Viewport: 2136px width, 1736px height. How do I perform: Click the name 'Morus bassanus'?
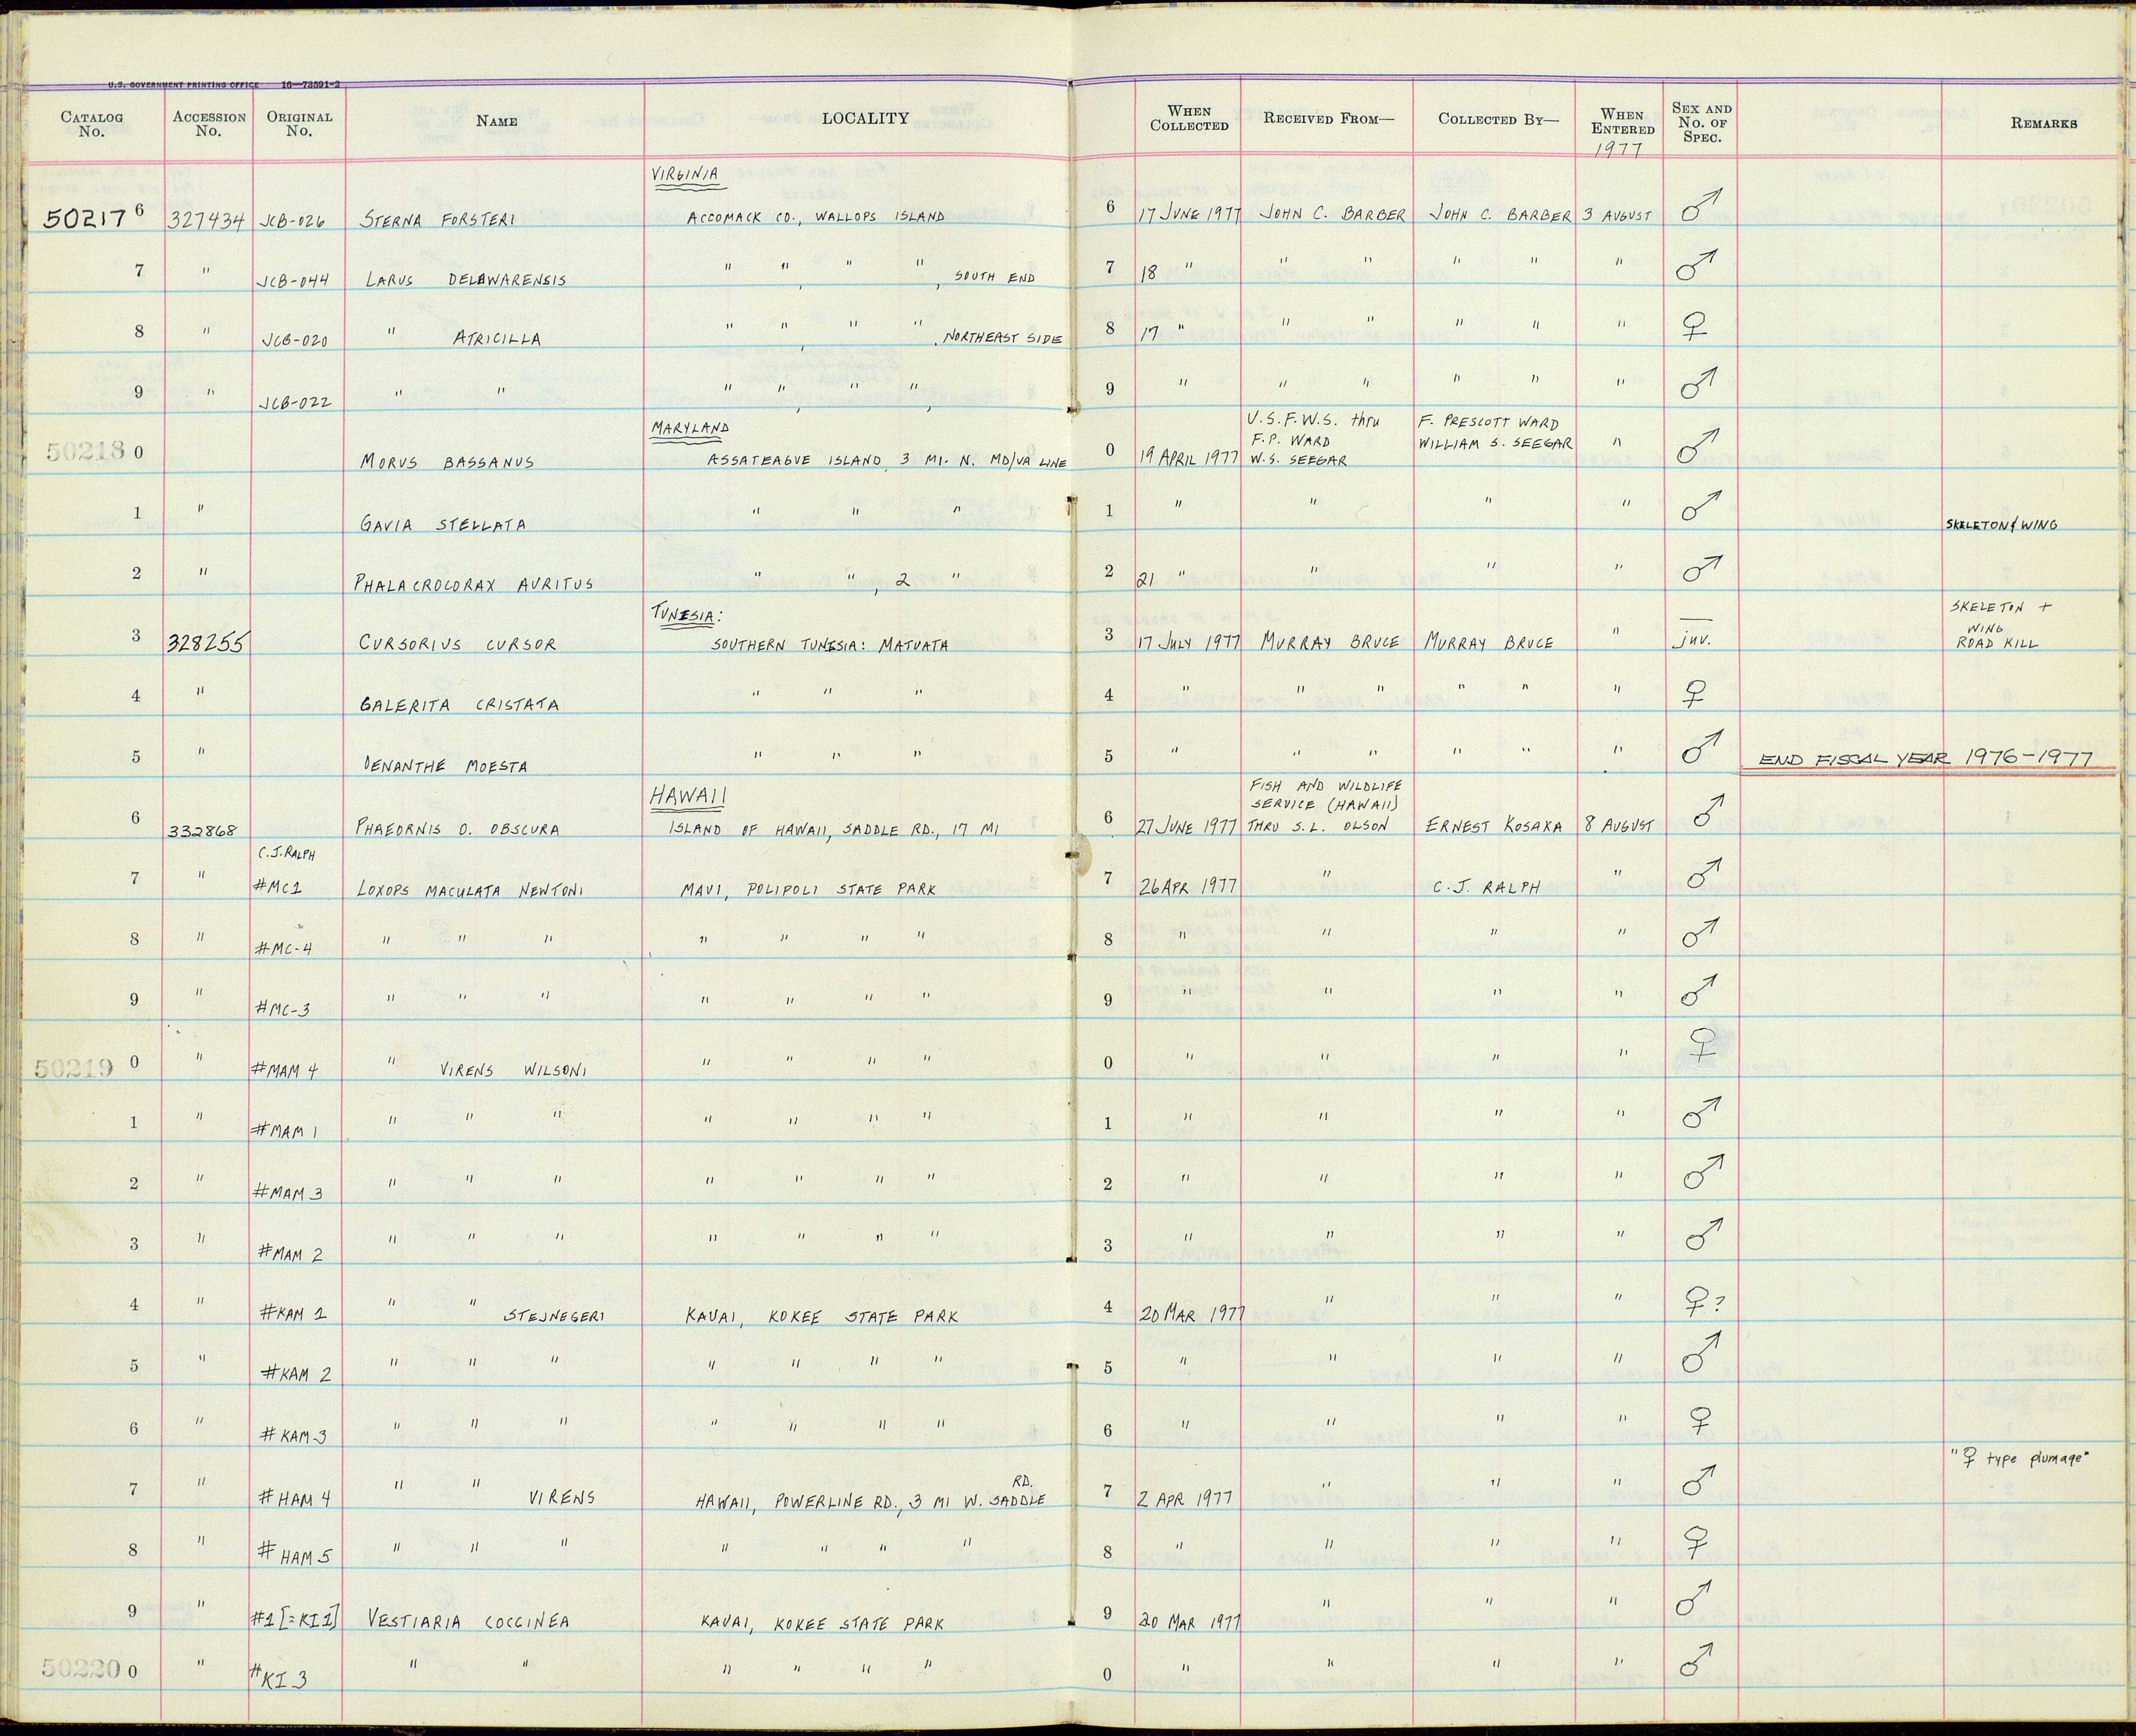(447, 462)
